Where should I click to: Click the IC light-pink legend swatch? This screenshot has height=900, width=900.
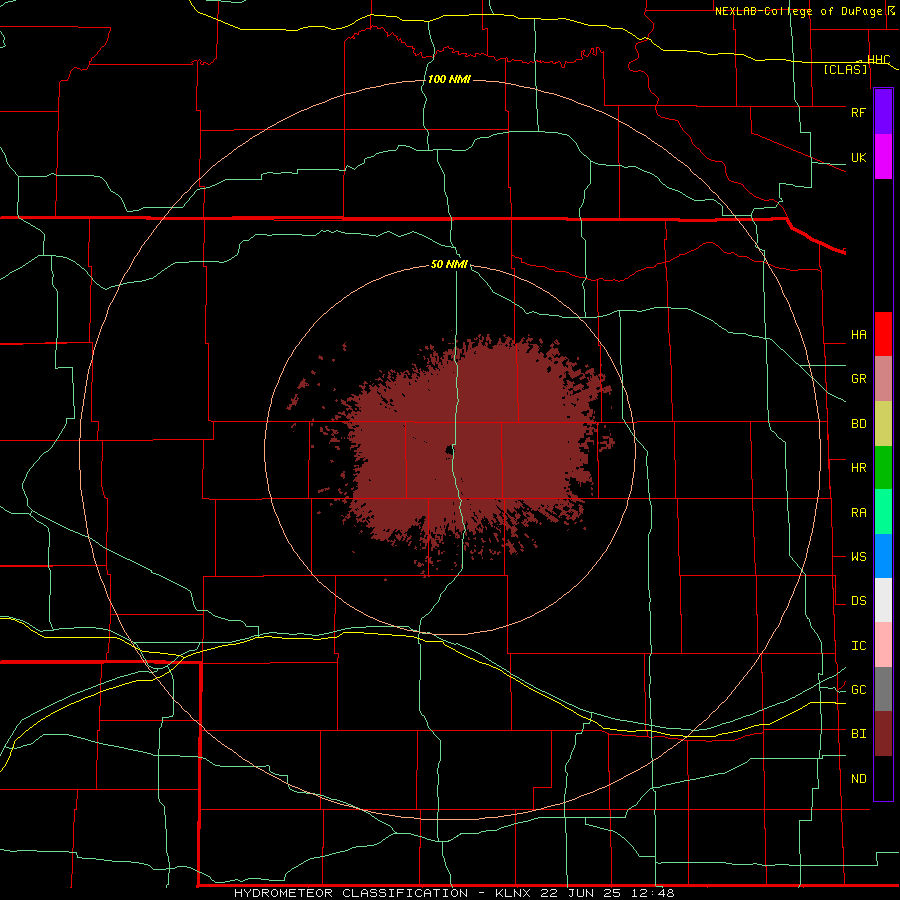[883, 645]
